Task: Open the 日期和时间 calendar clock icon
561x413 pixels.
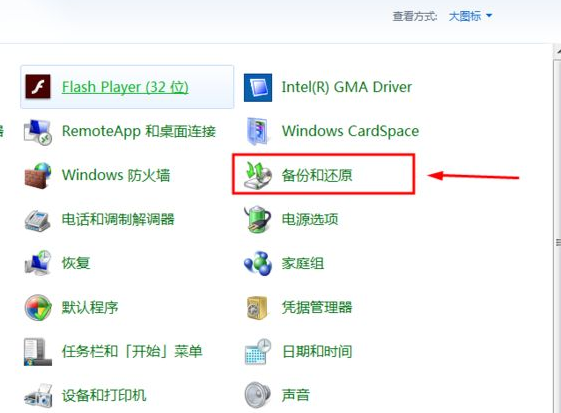Action: point(258,351)
